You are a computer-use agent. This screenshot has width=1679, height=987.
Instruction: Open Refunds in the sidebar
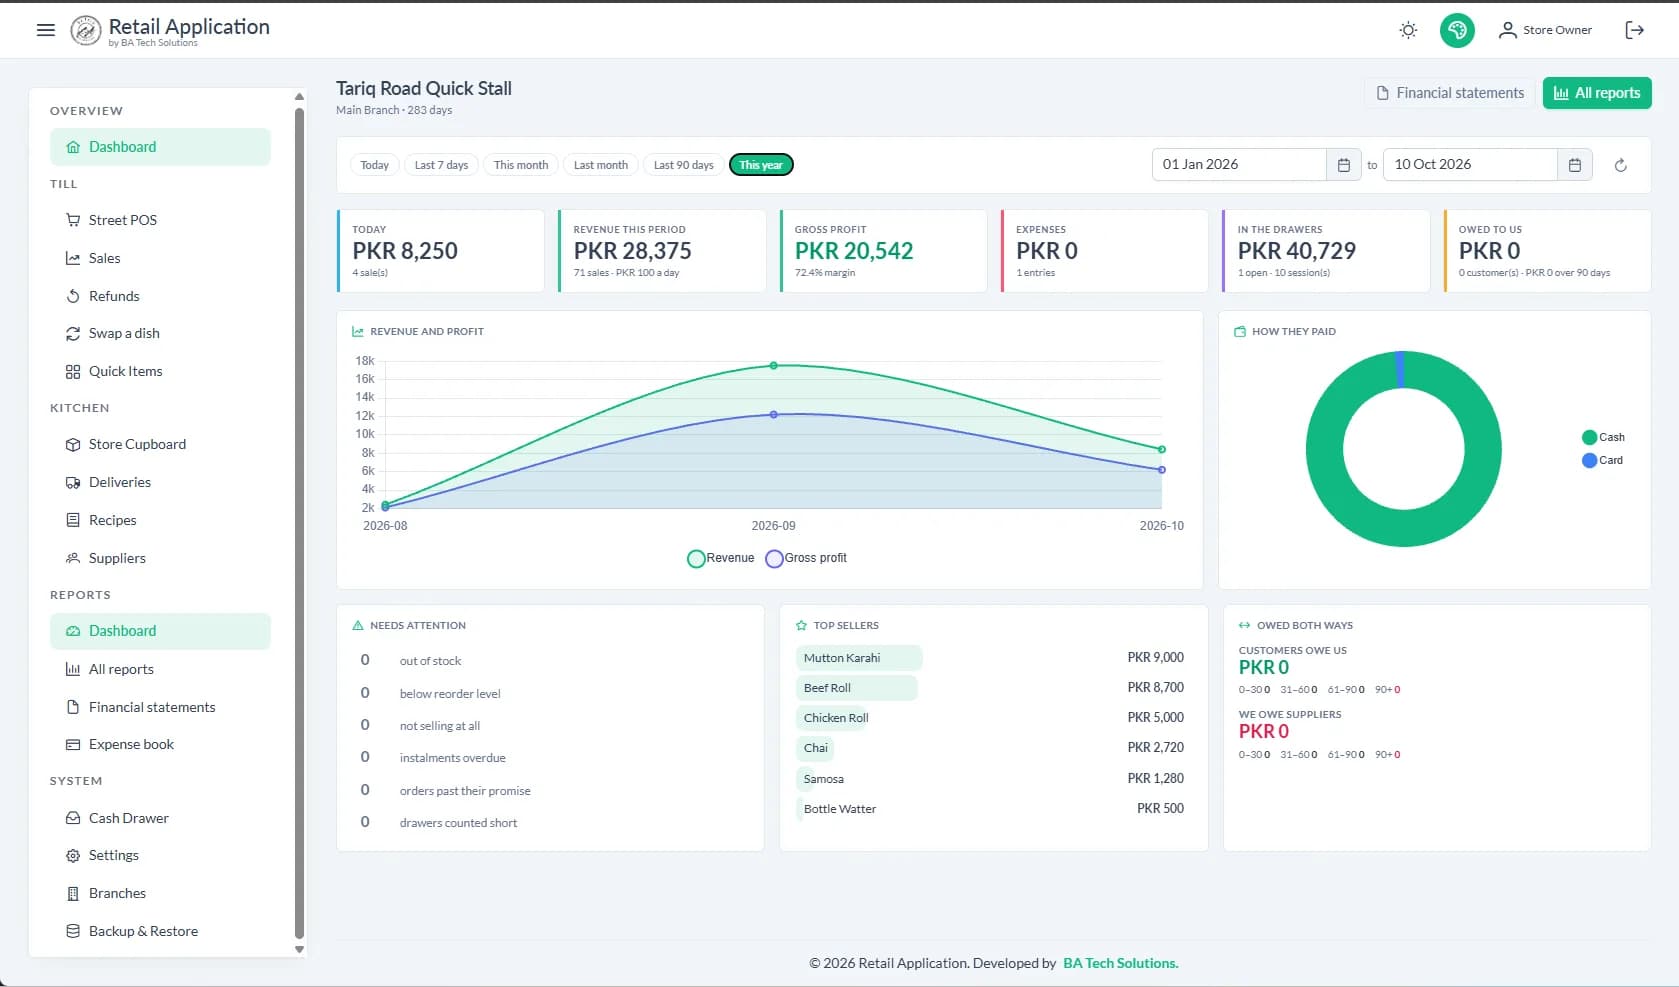[x=160, y=296]
